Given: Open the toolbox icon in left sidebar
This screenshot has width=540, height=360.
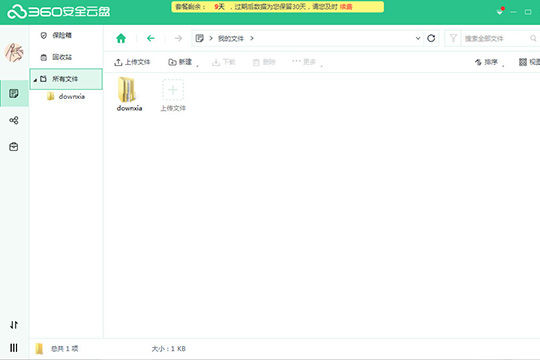Looking at the screenshot, I should coord(14,147).
